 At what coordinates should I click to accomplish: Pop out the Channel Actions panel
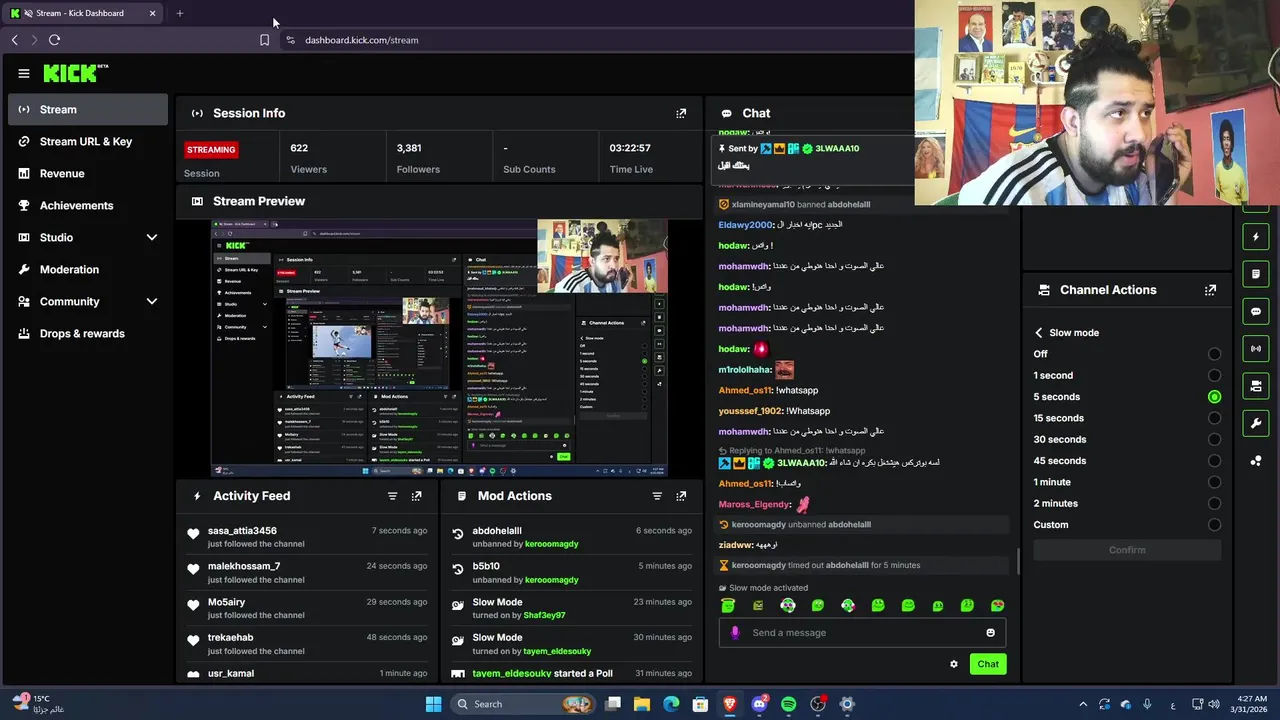click(x=1210, y=290)
